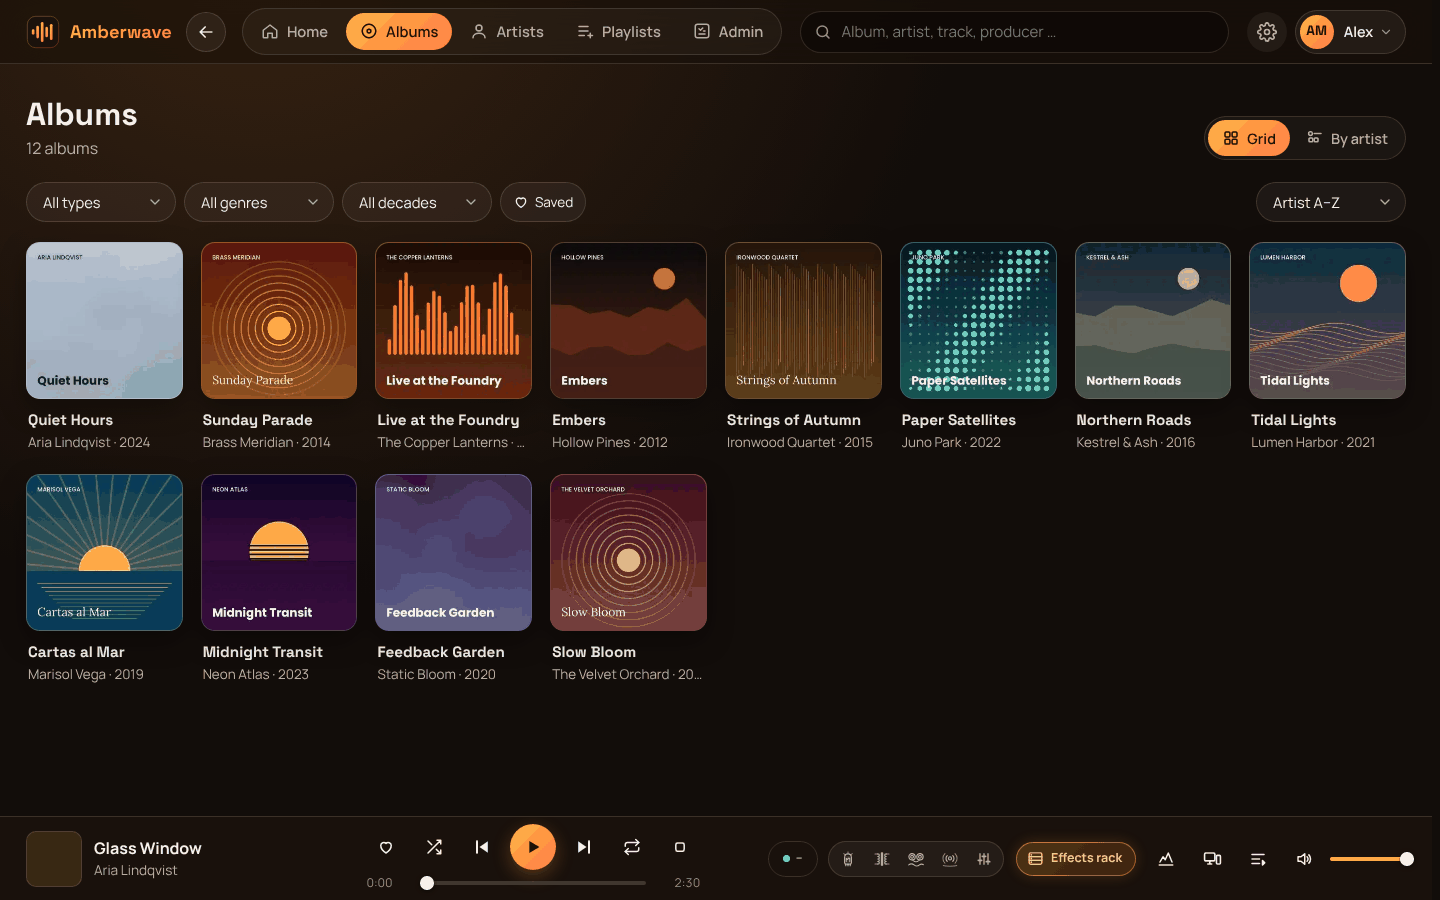Screen dimensions: 1440x900
Task: Open the Cartas al Mar album cover
Action: coord(104,552)
